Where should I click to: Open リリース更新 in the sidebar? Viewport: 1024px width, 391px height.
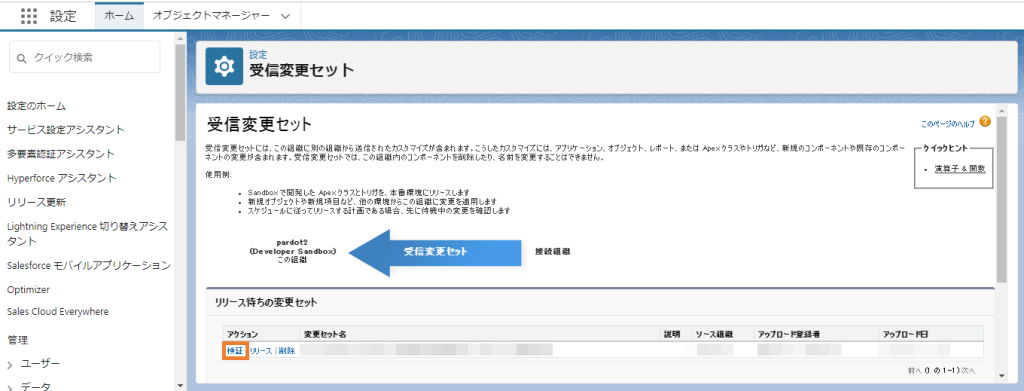pos(36,202)
